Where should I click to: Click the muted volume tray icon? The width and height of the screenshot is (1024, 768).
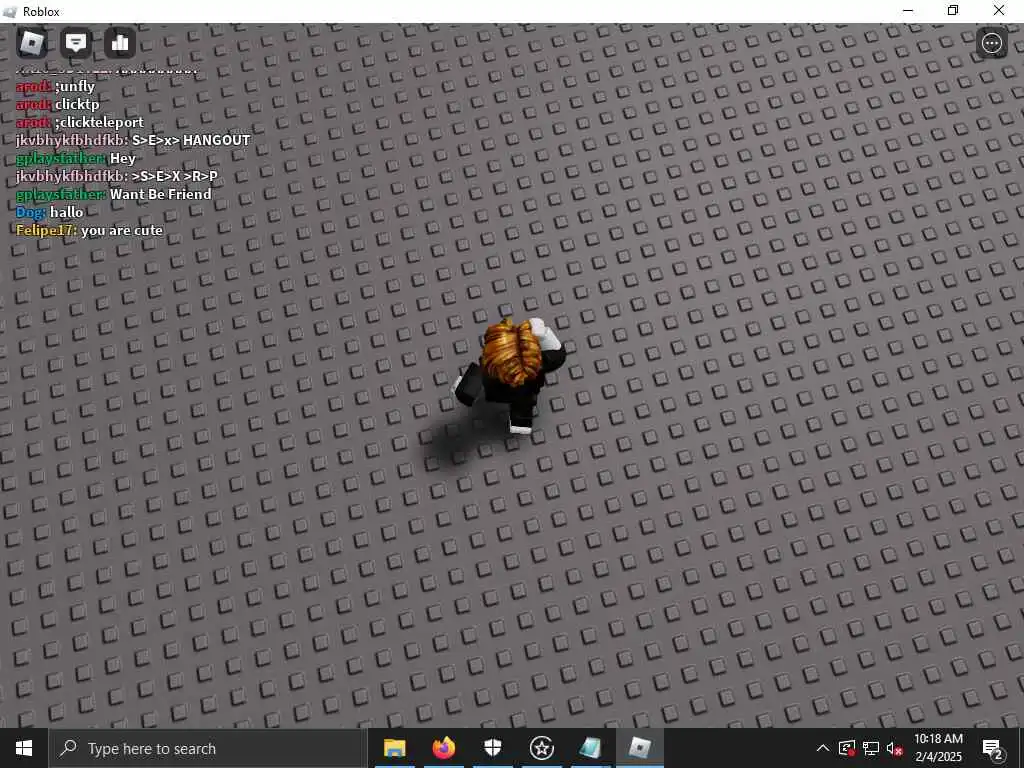pos(895,748)
